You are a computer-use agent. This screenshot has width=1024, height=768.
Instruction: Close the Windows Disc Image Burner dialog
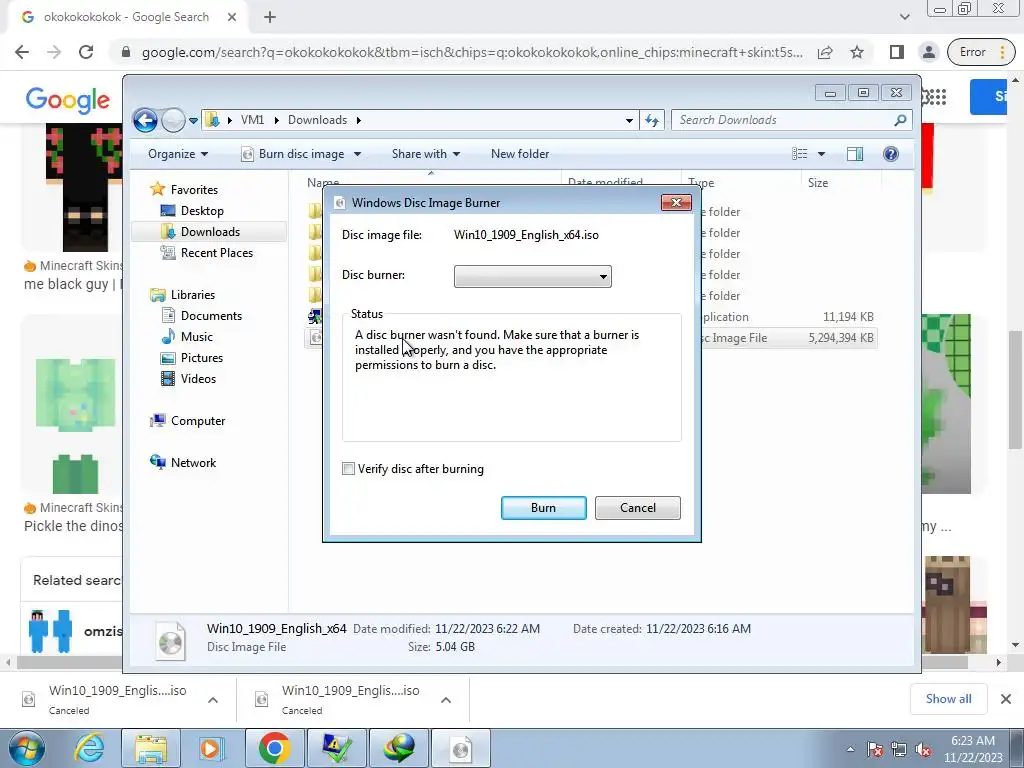point(676,202)
